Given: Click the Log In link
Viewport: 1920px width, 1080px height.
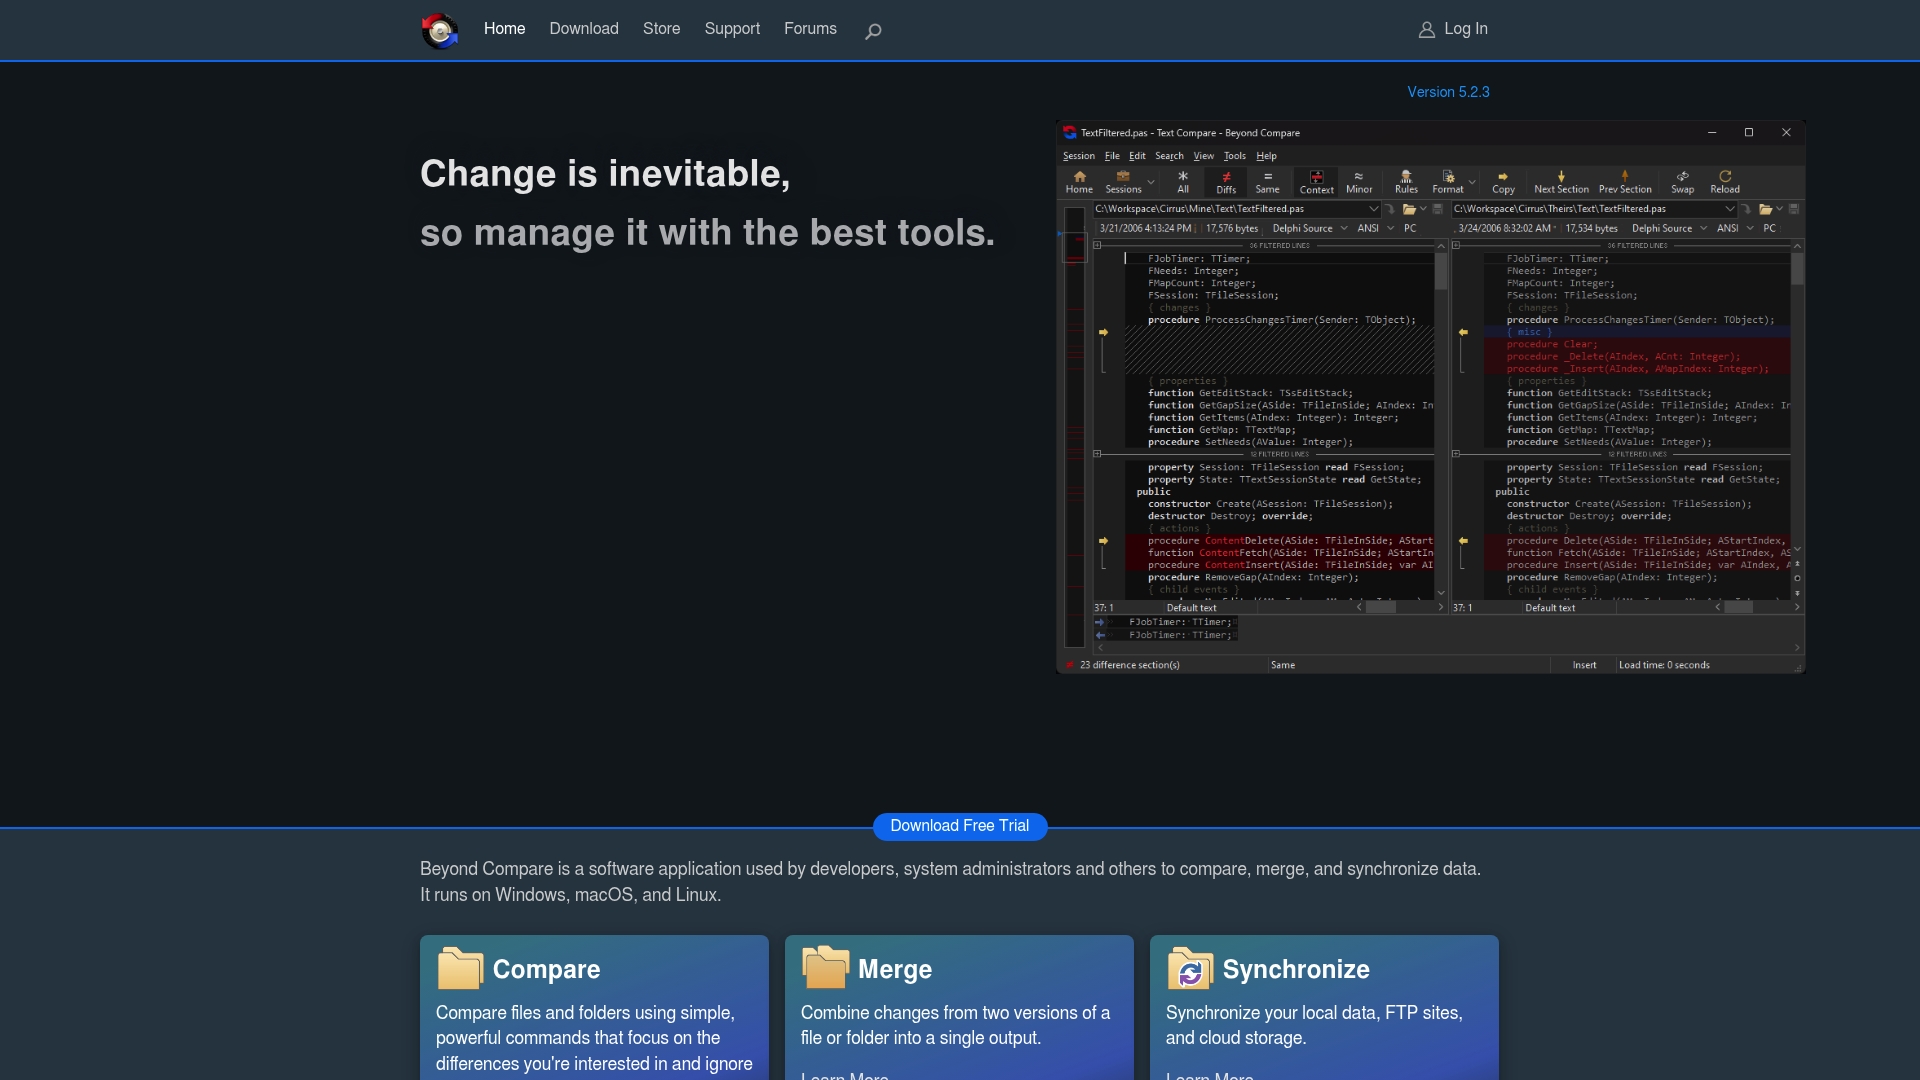Looking at the screenshot, I should coord(1453,29).
